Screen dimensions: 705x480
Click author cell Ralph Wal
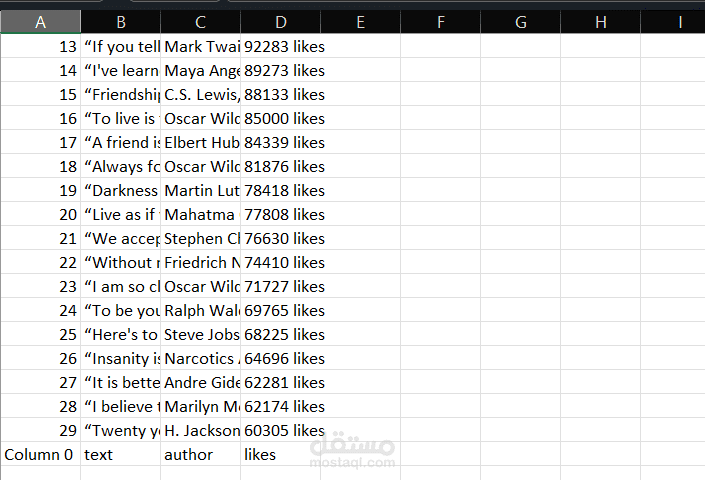coord(201,310)
